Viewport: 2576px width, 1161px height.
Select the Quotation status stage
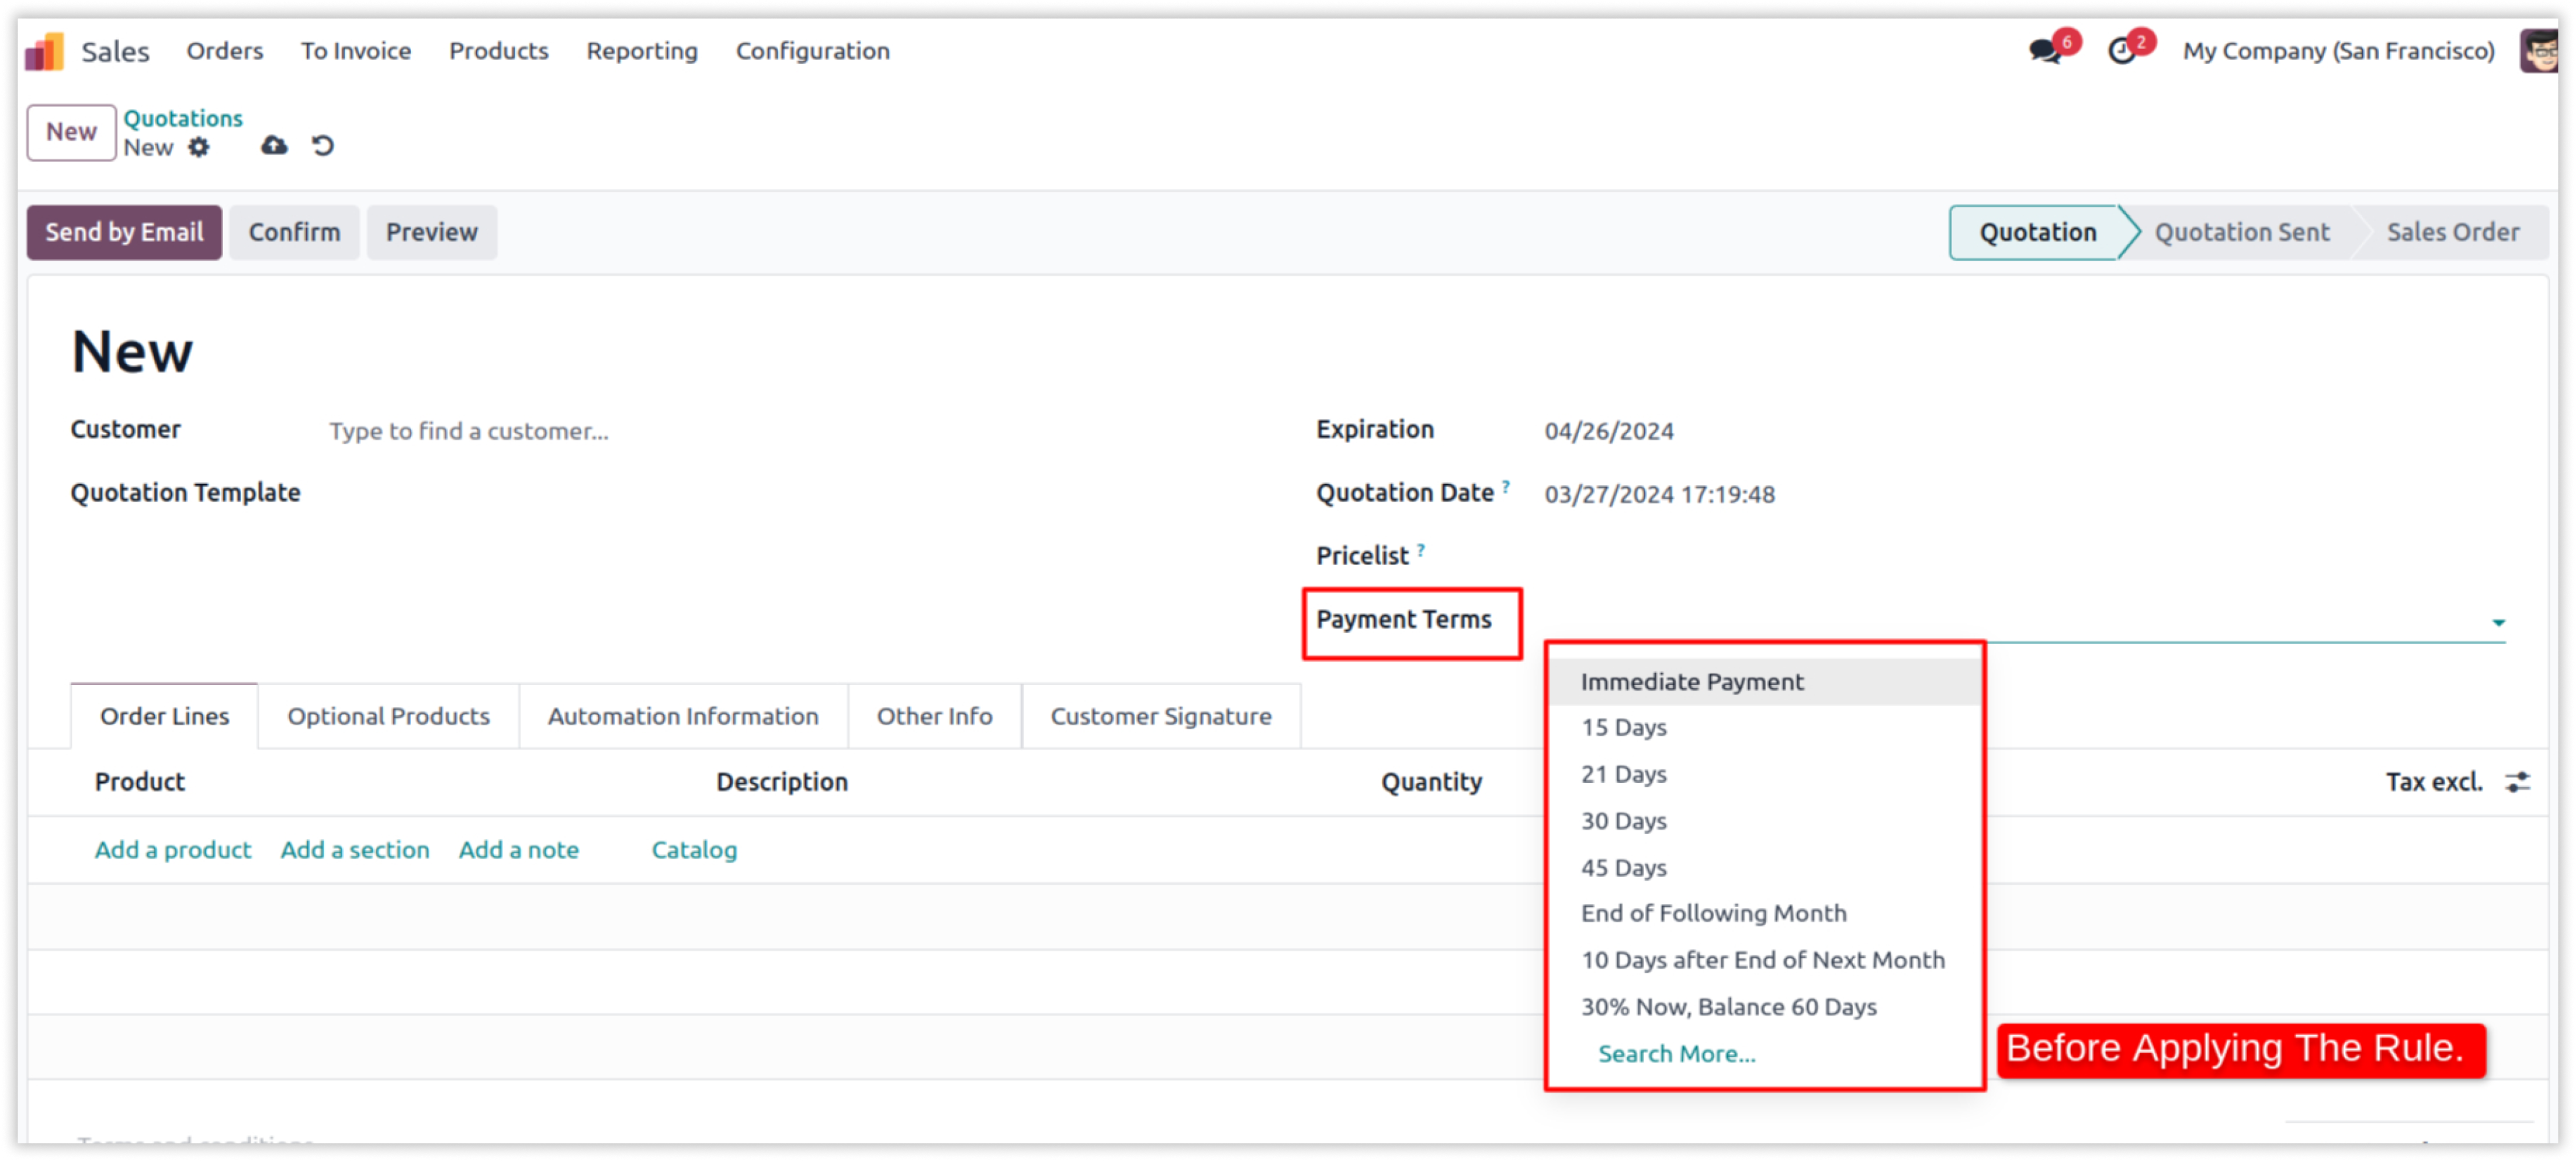tap(2037, 232)
